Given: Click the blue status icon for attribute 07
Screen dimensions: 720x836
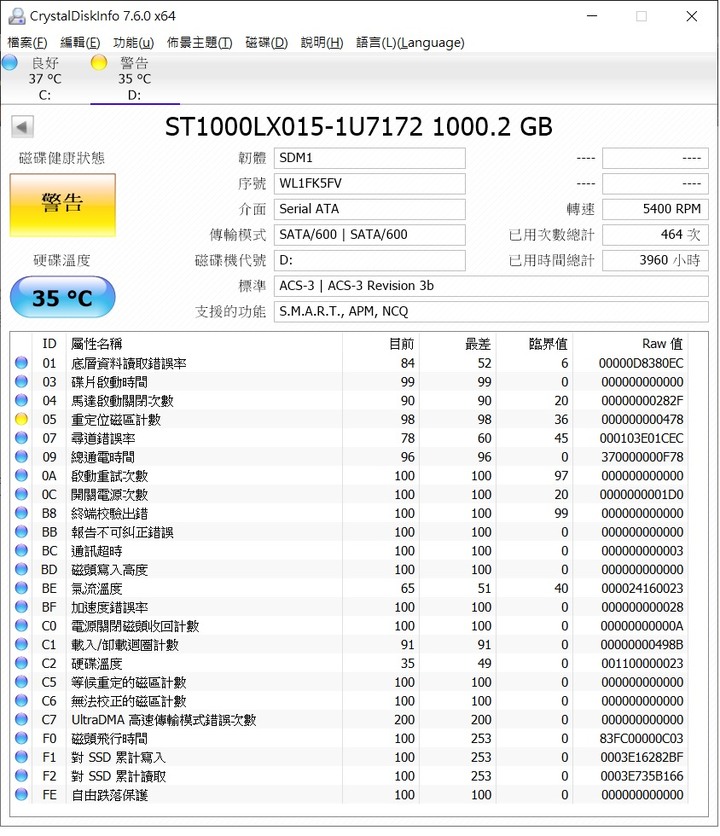Looking at the screenshot, I should click(21, 438).
